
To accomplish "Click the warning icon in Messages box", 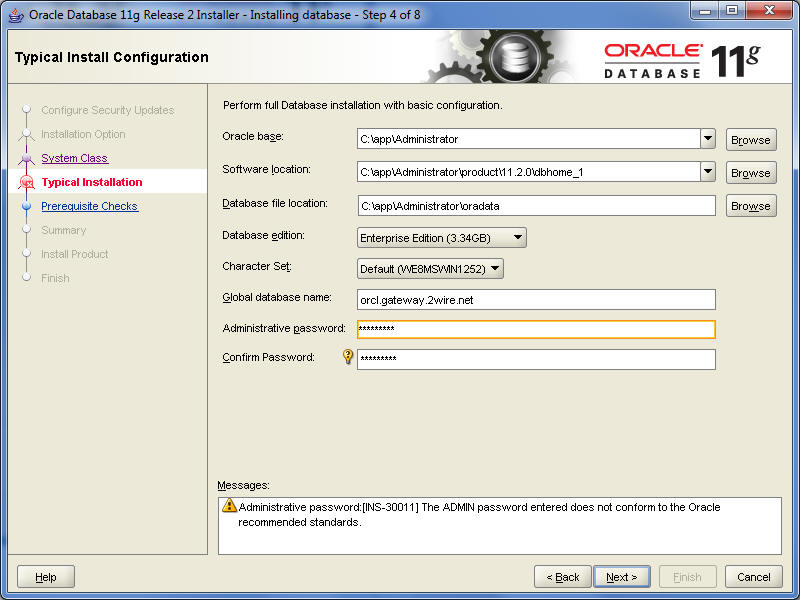I will (x=229, y=506).
